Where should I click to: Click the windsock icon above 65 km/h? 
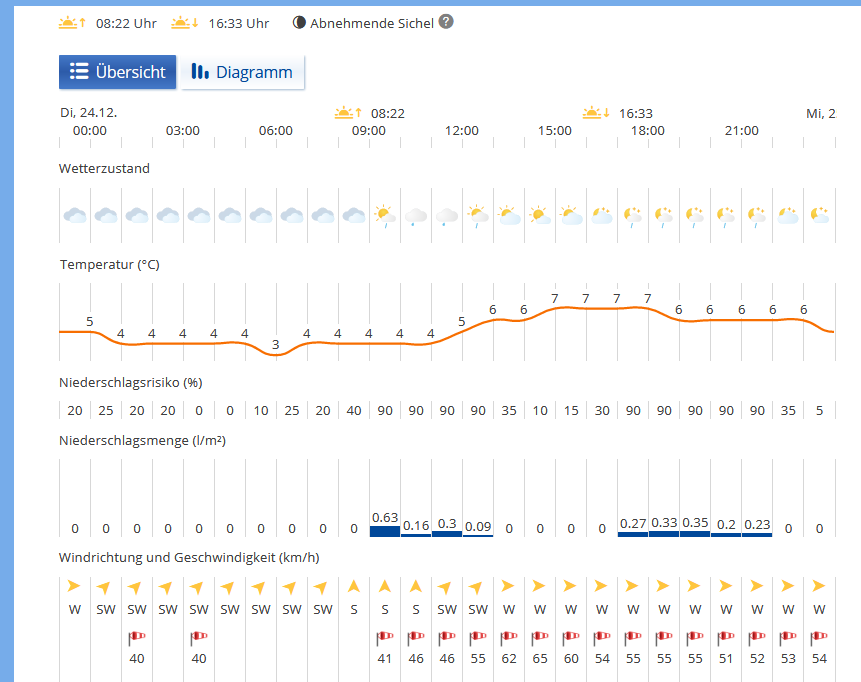click(x=540, y=637)
